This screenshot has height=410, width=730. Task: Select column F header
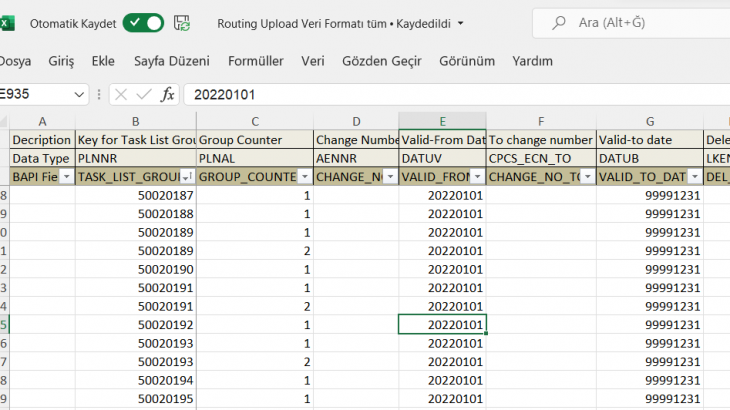(x=541, y=121)
